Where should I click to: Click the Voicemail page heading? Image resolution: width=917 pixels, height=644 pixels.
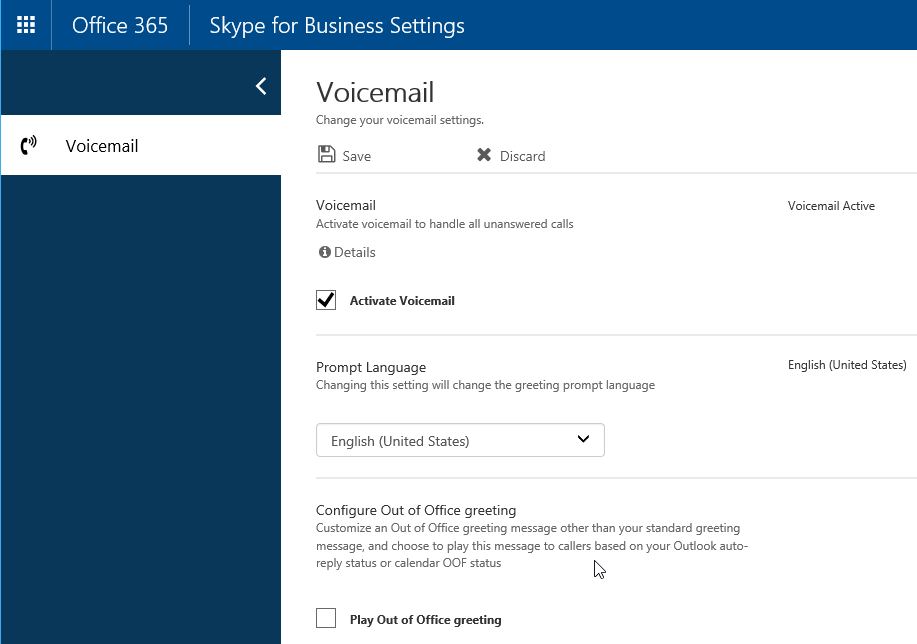tap(375, 93)
